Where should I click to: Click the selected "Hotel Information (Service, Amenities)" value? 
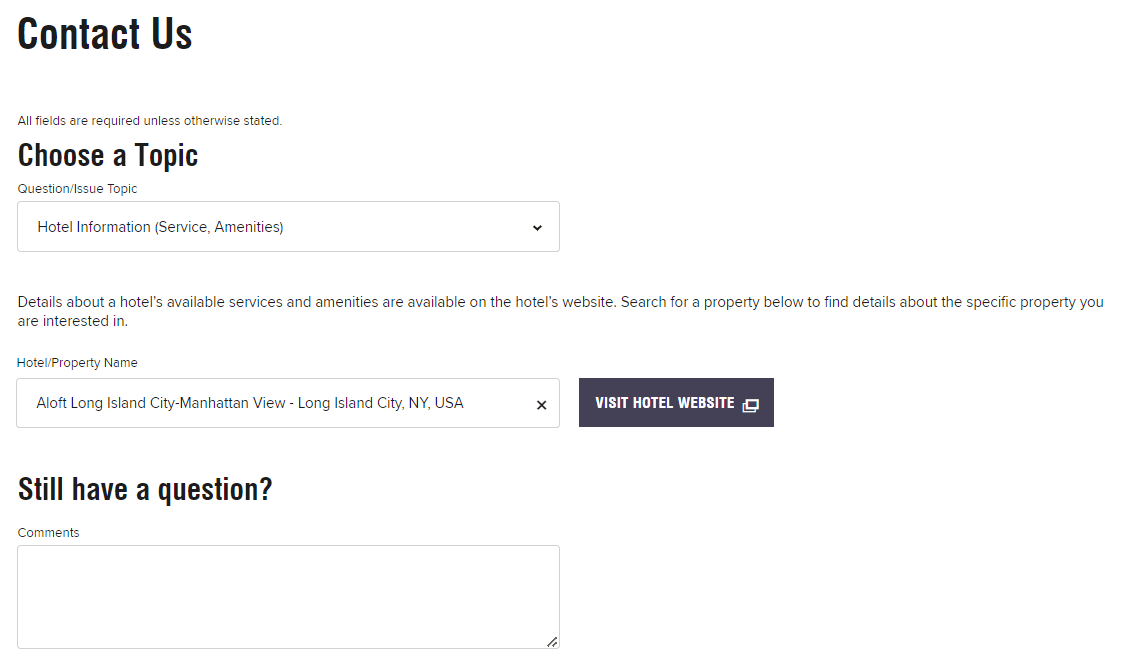coord(160,227)
